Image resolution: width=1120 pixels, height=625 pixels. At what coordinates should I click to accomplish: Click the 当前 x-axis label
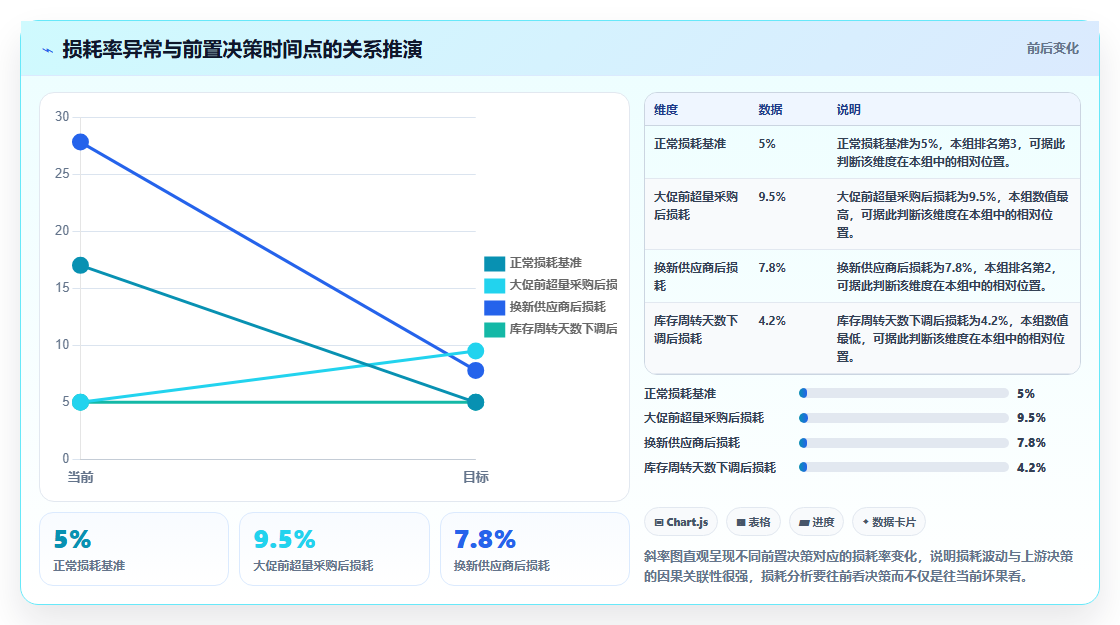pyautogui.click(x=81, y=477)
